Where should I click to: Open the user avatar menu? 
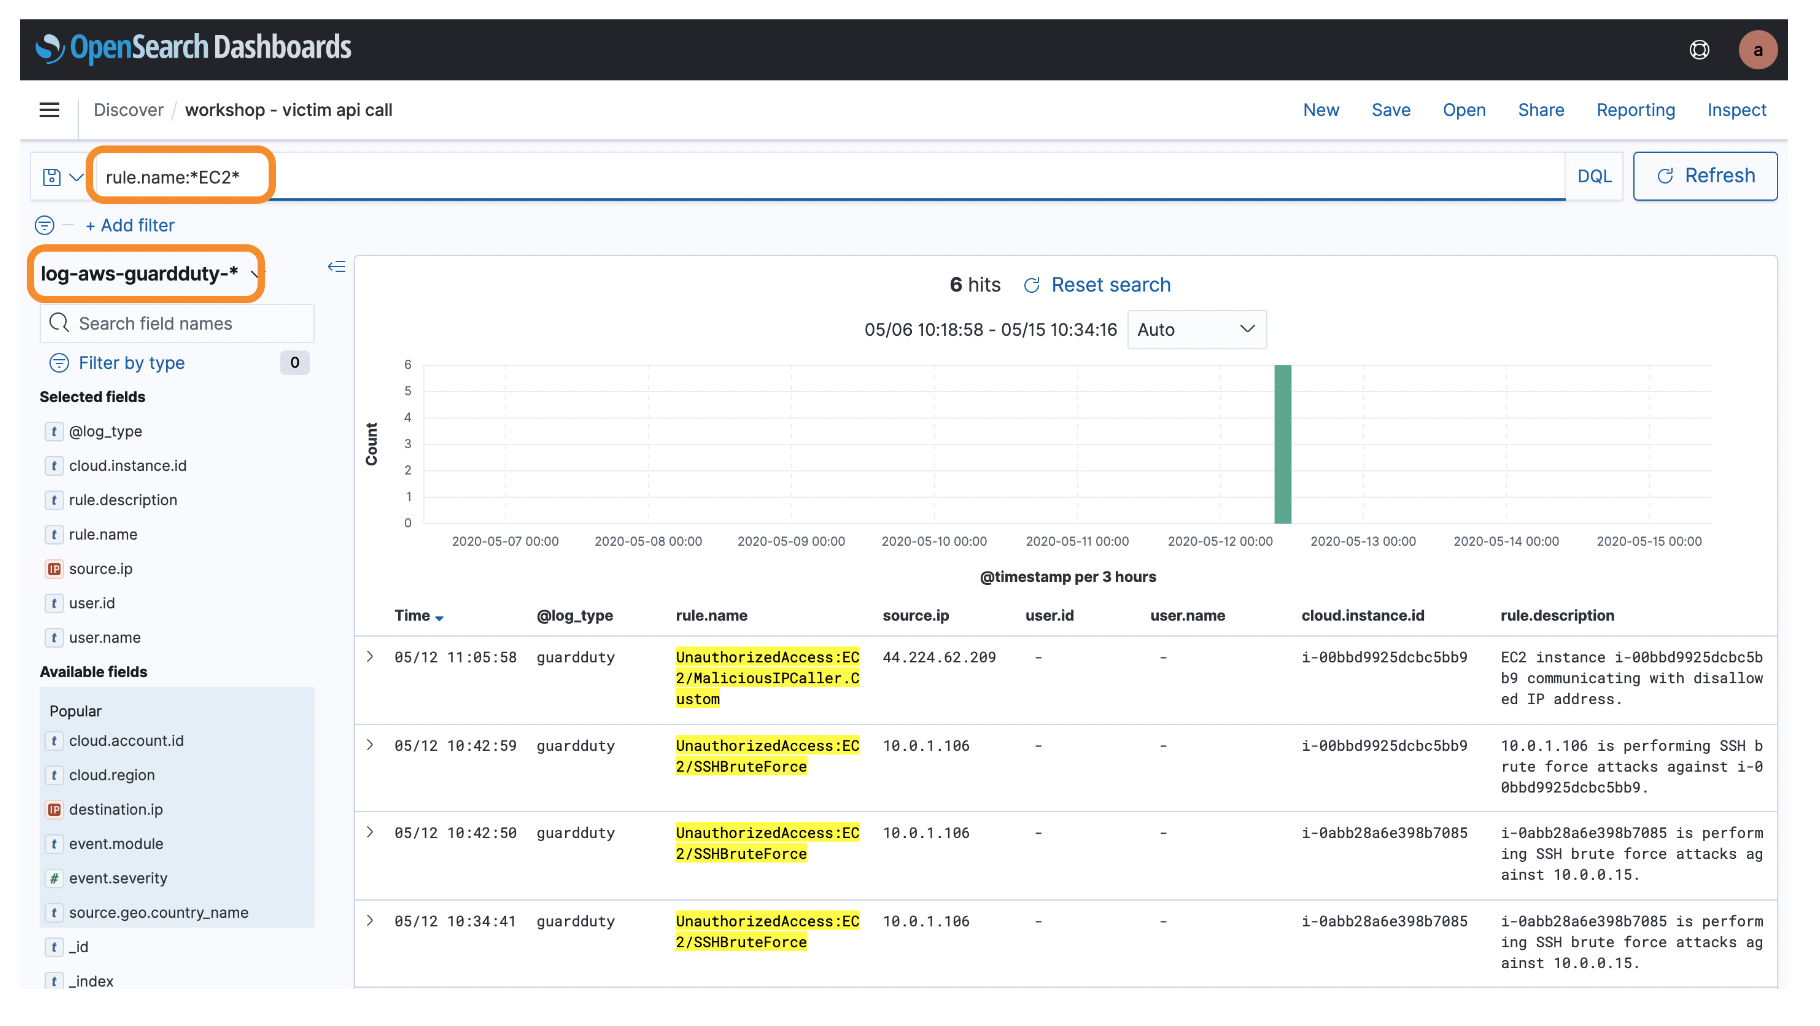pyautogui.click(x=1757, y=50)
